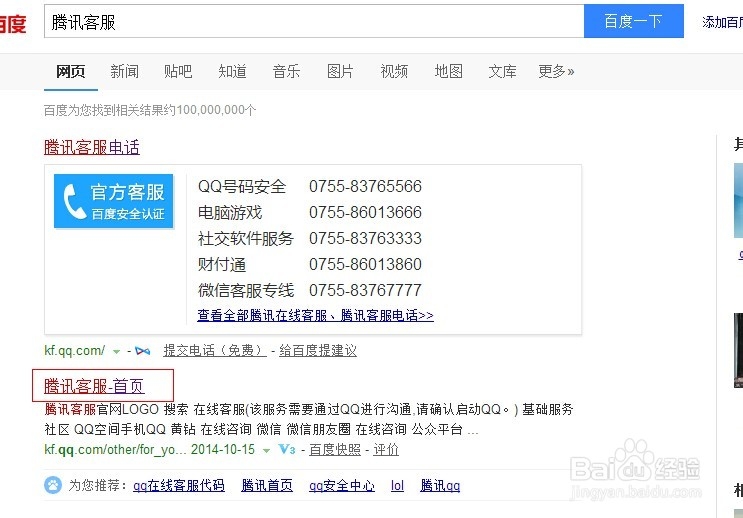Open the 贴吧 tab

tap(178, 72)
